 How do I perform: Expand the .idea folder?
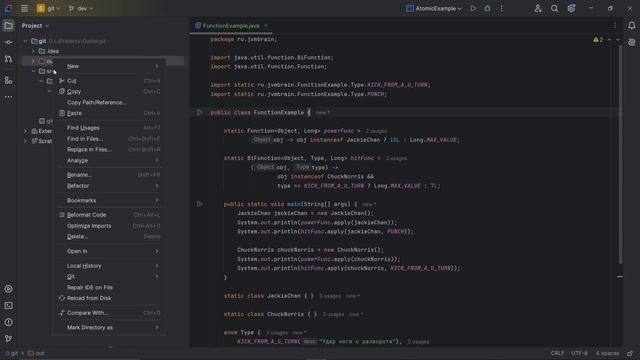coord(33,51)
